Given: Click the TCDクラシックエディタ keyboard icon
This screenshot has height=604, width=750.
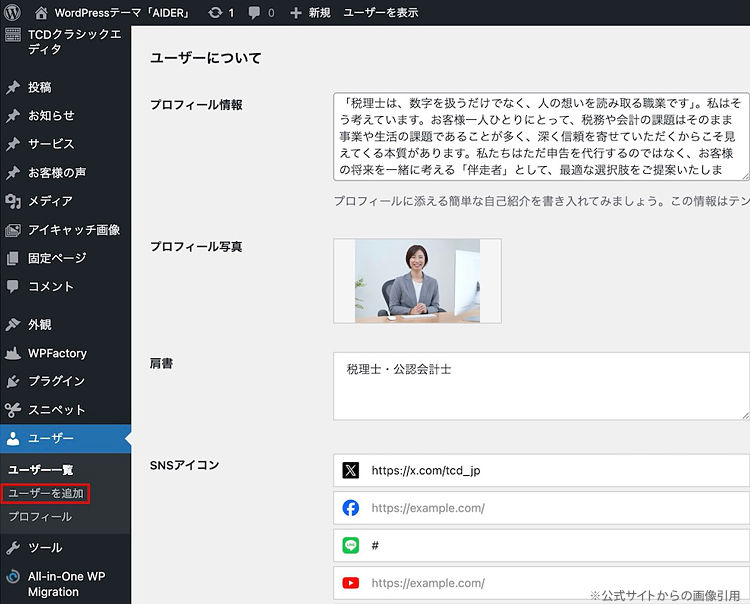Looking at the screenshot, I should [x=13, y=34].
